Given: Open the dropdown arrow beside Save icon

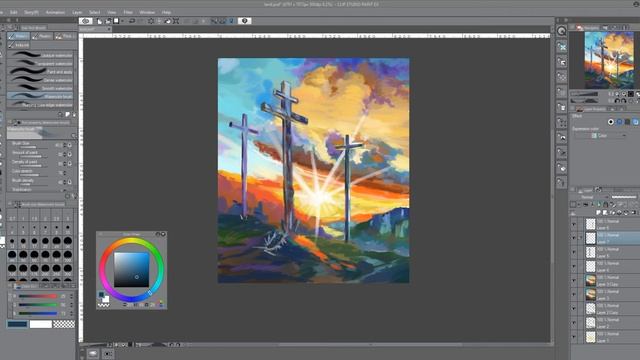Looking at the screenshot, I should [x=122, y=21].
